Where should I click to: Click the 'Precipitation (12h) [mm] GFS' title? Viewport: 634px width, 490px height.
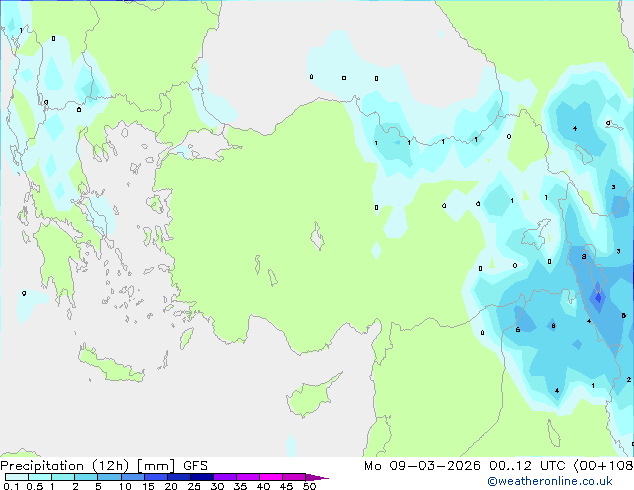point(104,466)
